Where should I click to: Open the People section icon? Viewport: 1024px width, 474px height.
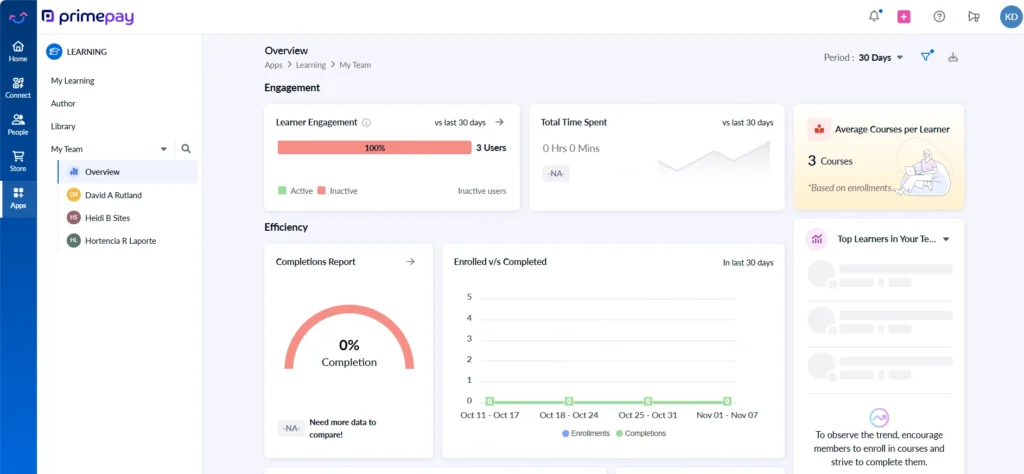pos(18,124)
